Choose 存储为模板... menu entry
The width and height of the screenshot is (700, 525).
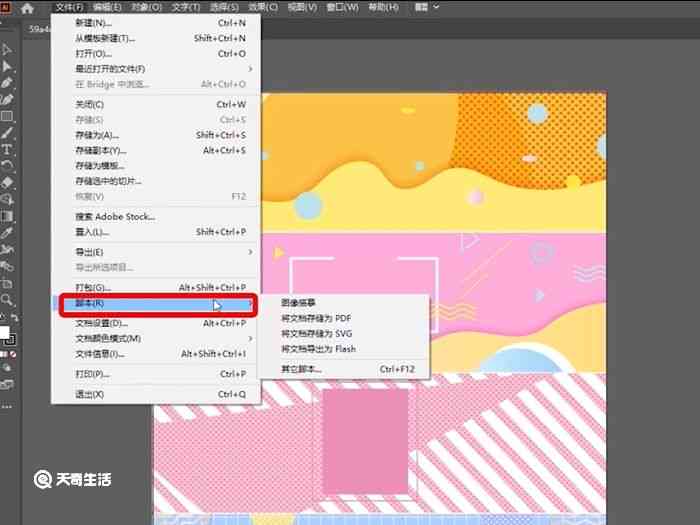[x=156, y=166]
